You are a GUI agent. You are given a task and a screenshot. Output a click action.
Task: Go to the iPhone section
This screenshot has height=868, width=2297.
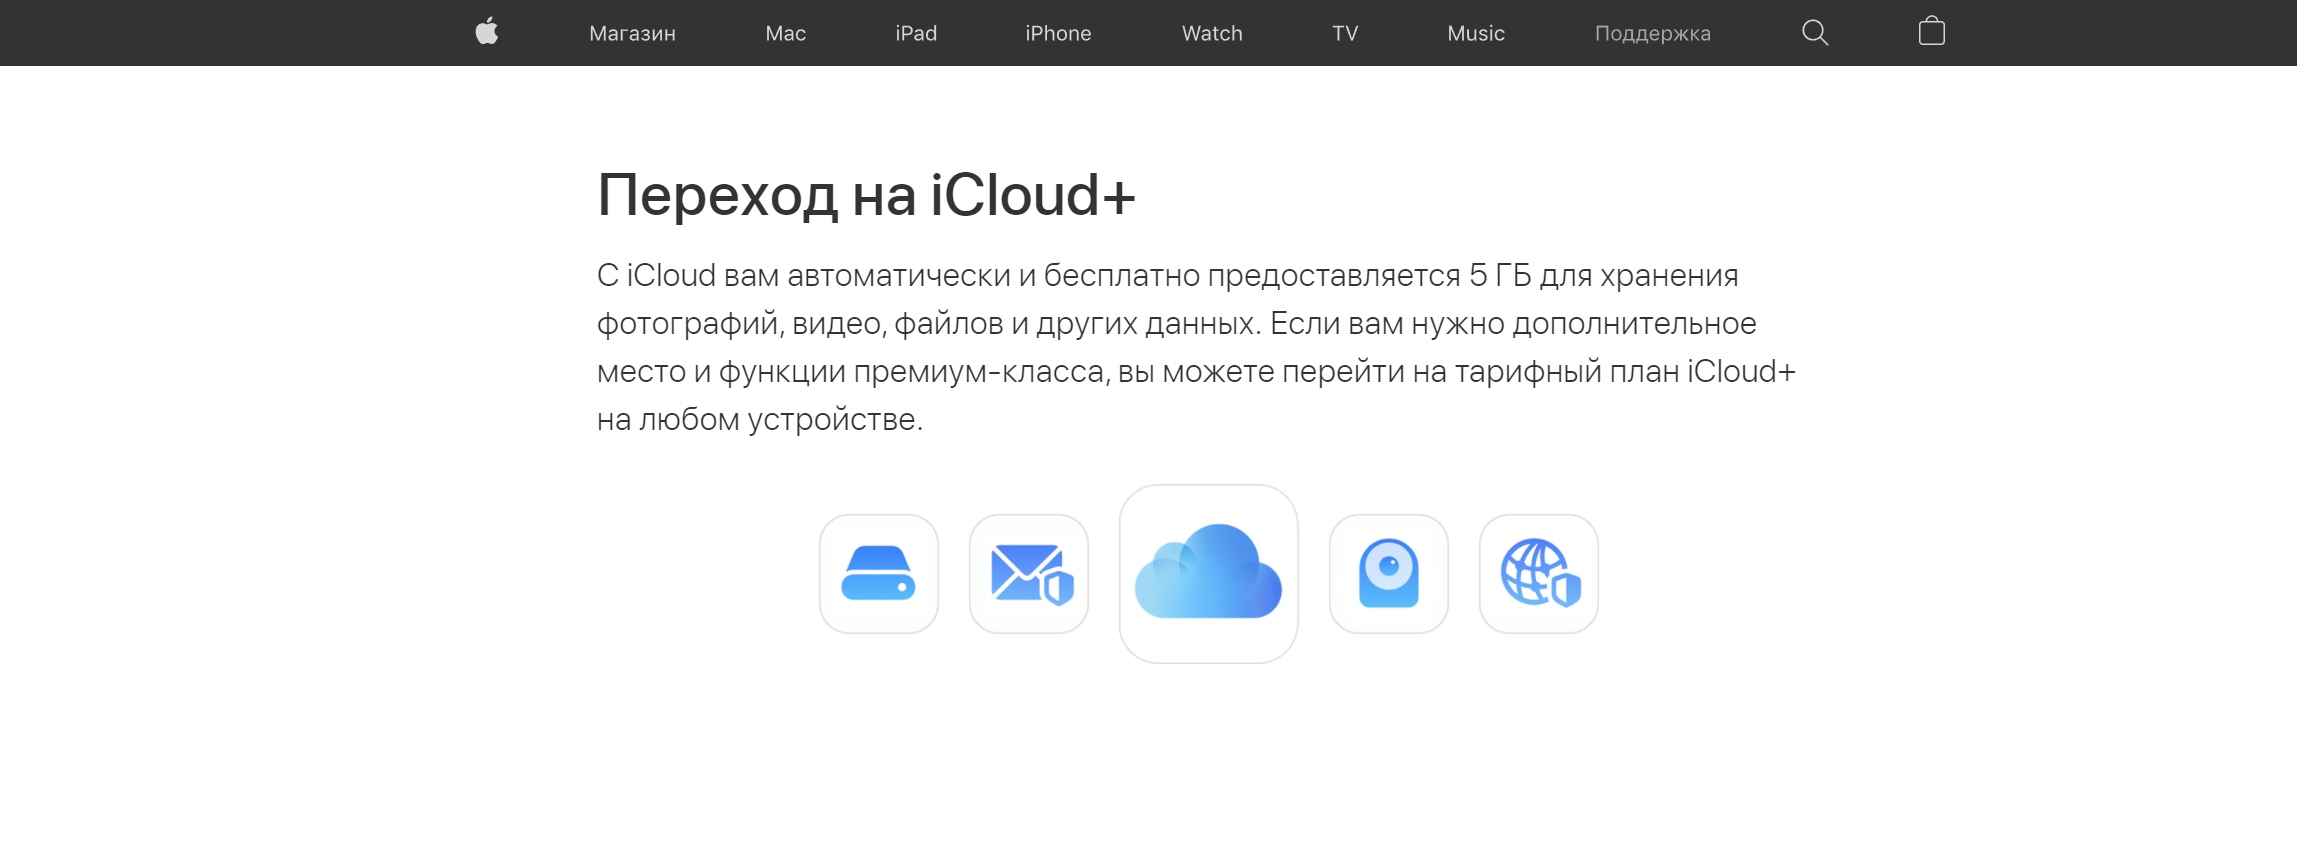click(x=1058, y=33)
